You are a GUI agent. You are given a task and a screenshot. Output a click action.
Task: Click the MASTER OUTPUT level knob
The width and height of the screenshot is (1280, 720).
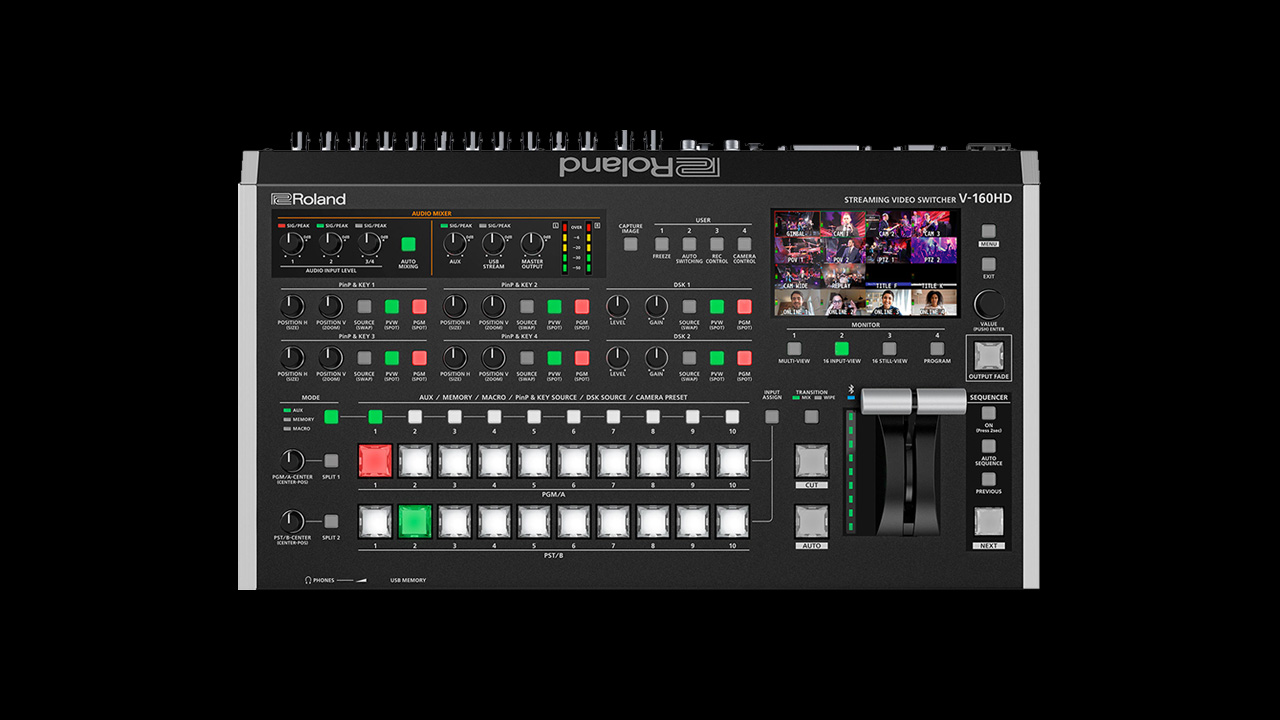531,242
